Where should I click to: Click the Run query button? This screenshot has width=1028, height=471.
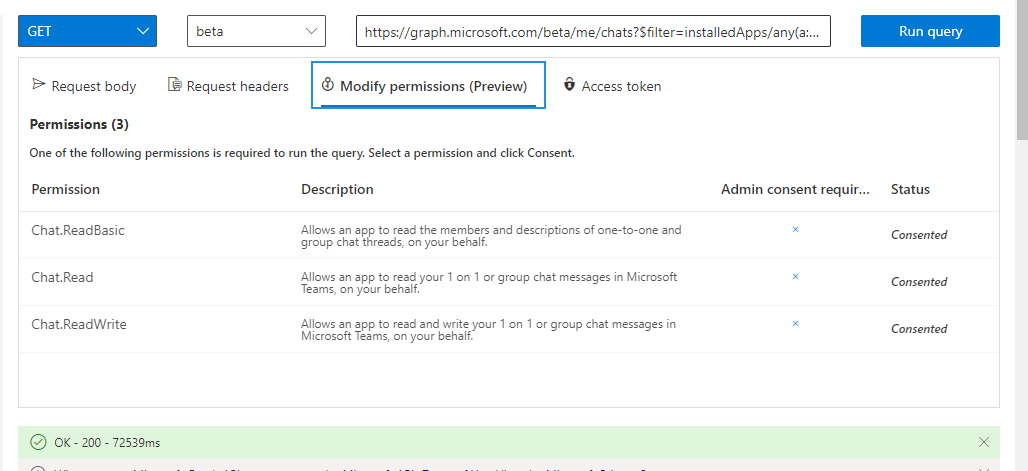930,31
